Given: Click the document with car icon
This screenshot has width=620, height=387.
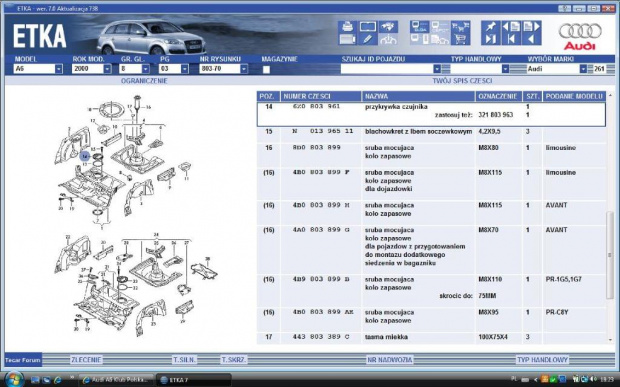Looking at the screenshot, I should tap(440, 39).
